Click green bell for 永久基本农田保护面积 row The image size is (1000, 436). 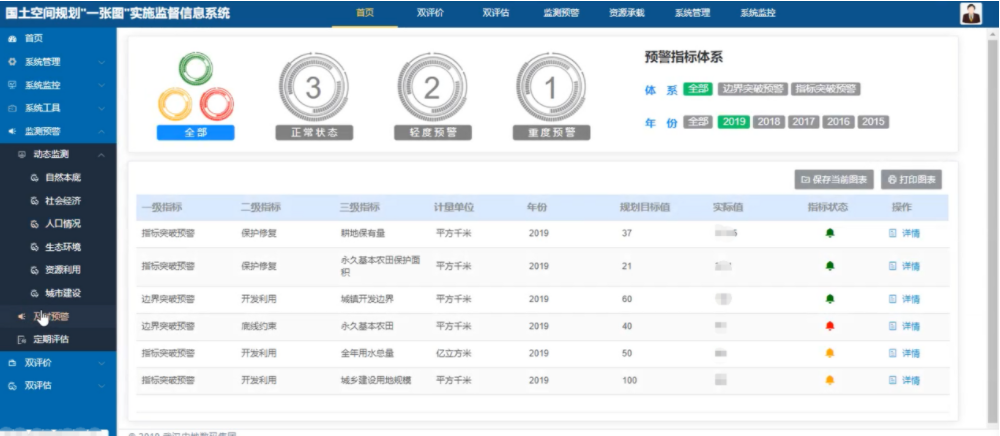pyautogui.click(x=830, y=265)
